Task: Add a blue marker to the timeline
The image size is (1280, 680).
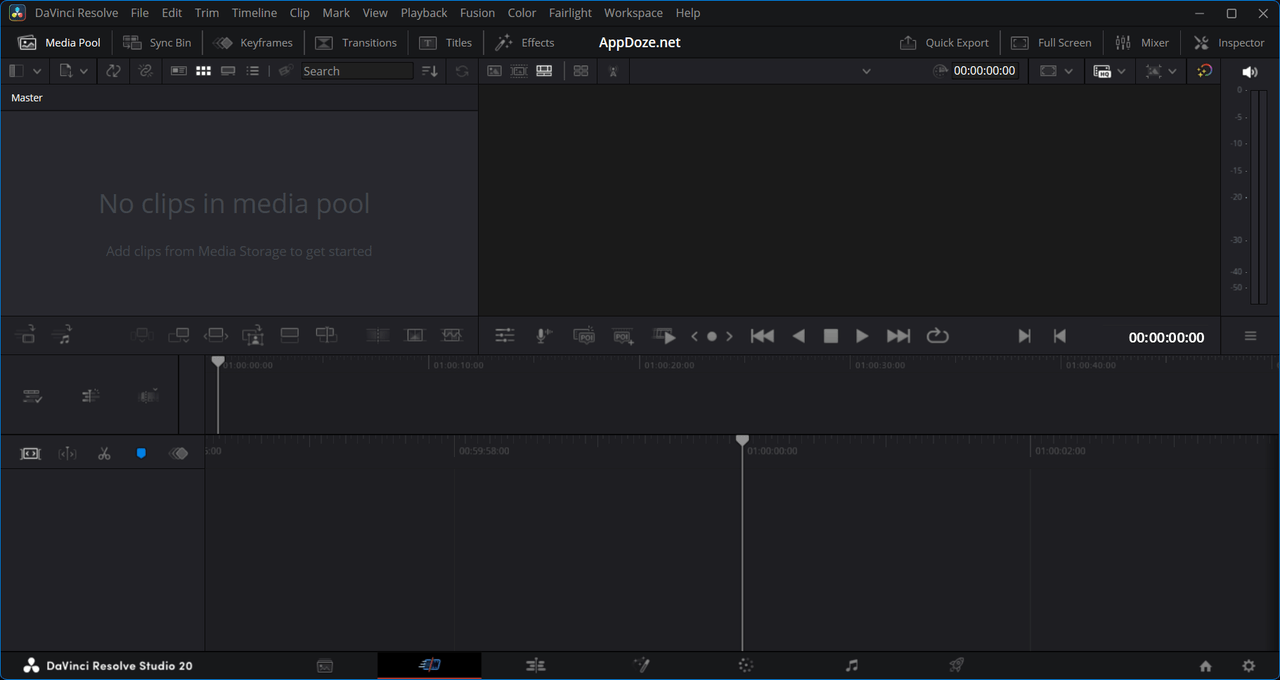Action: [141, 454]
